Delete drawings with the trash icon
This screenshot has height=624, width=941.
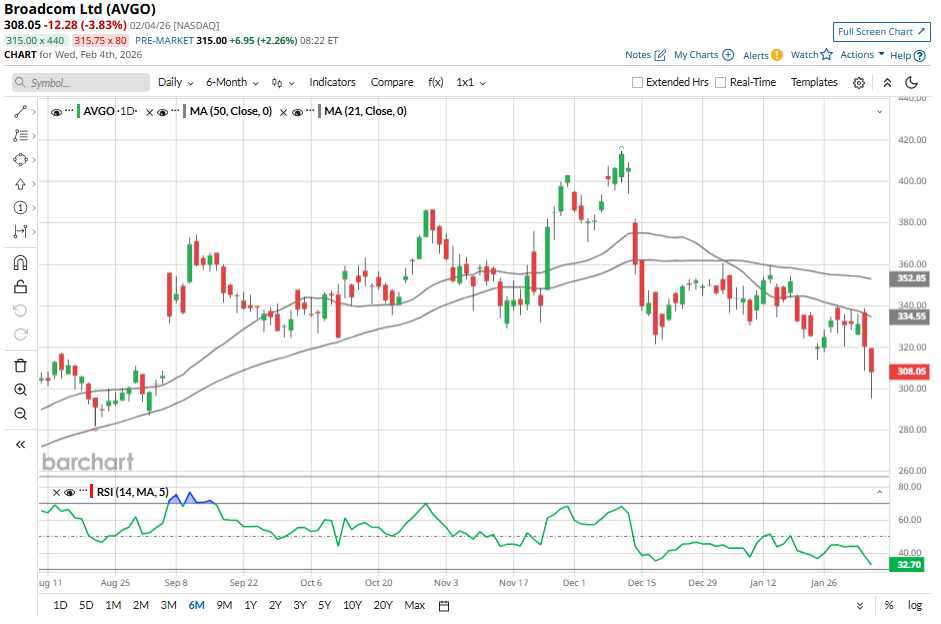[20, 365]
